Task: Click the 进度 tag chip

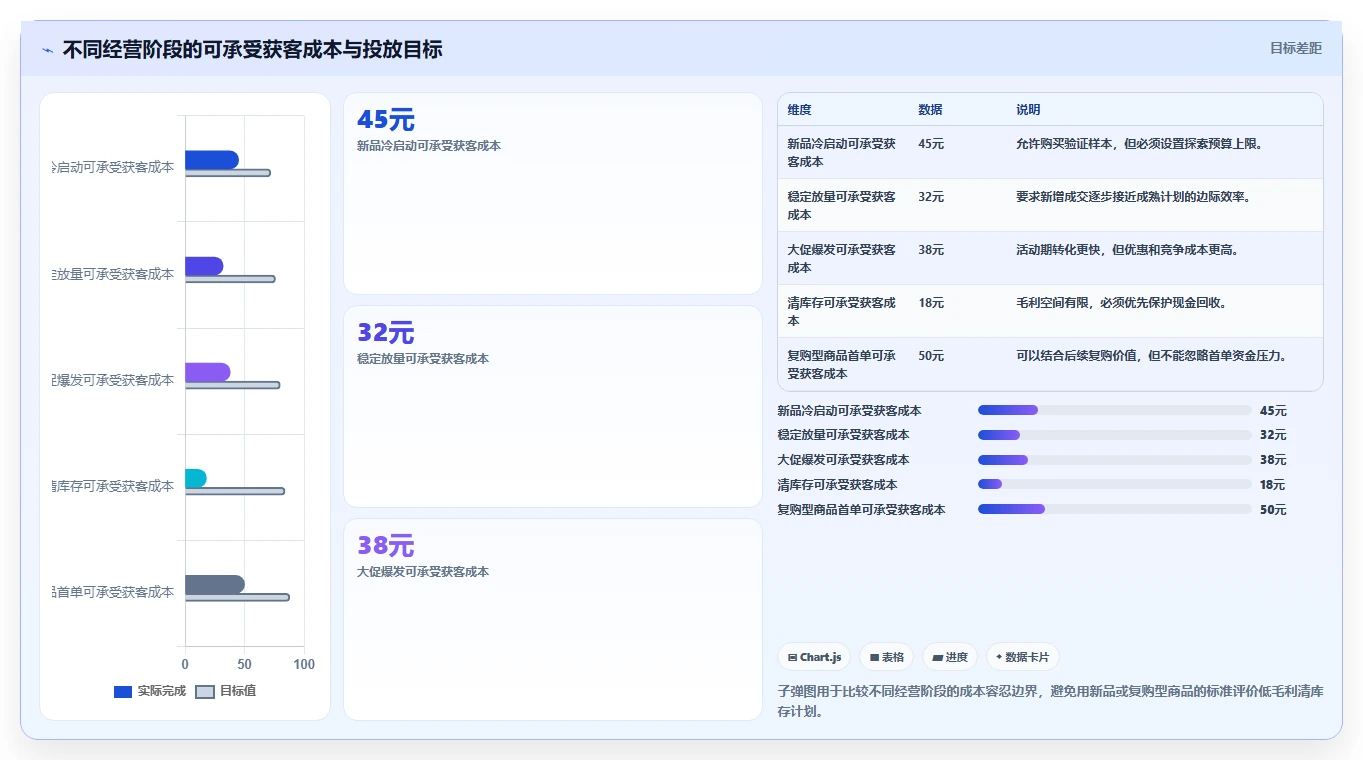Action: tap(950, 657)
